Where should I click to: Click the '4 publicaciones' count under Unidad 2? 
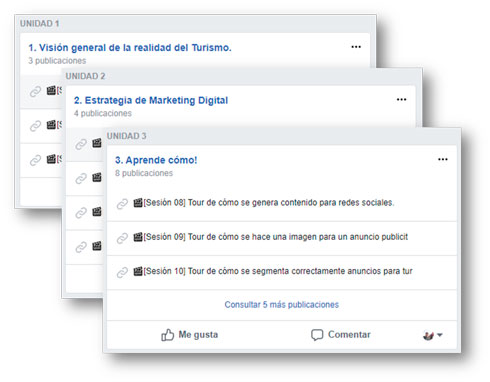(103, 113)
